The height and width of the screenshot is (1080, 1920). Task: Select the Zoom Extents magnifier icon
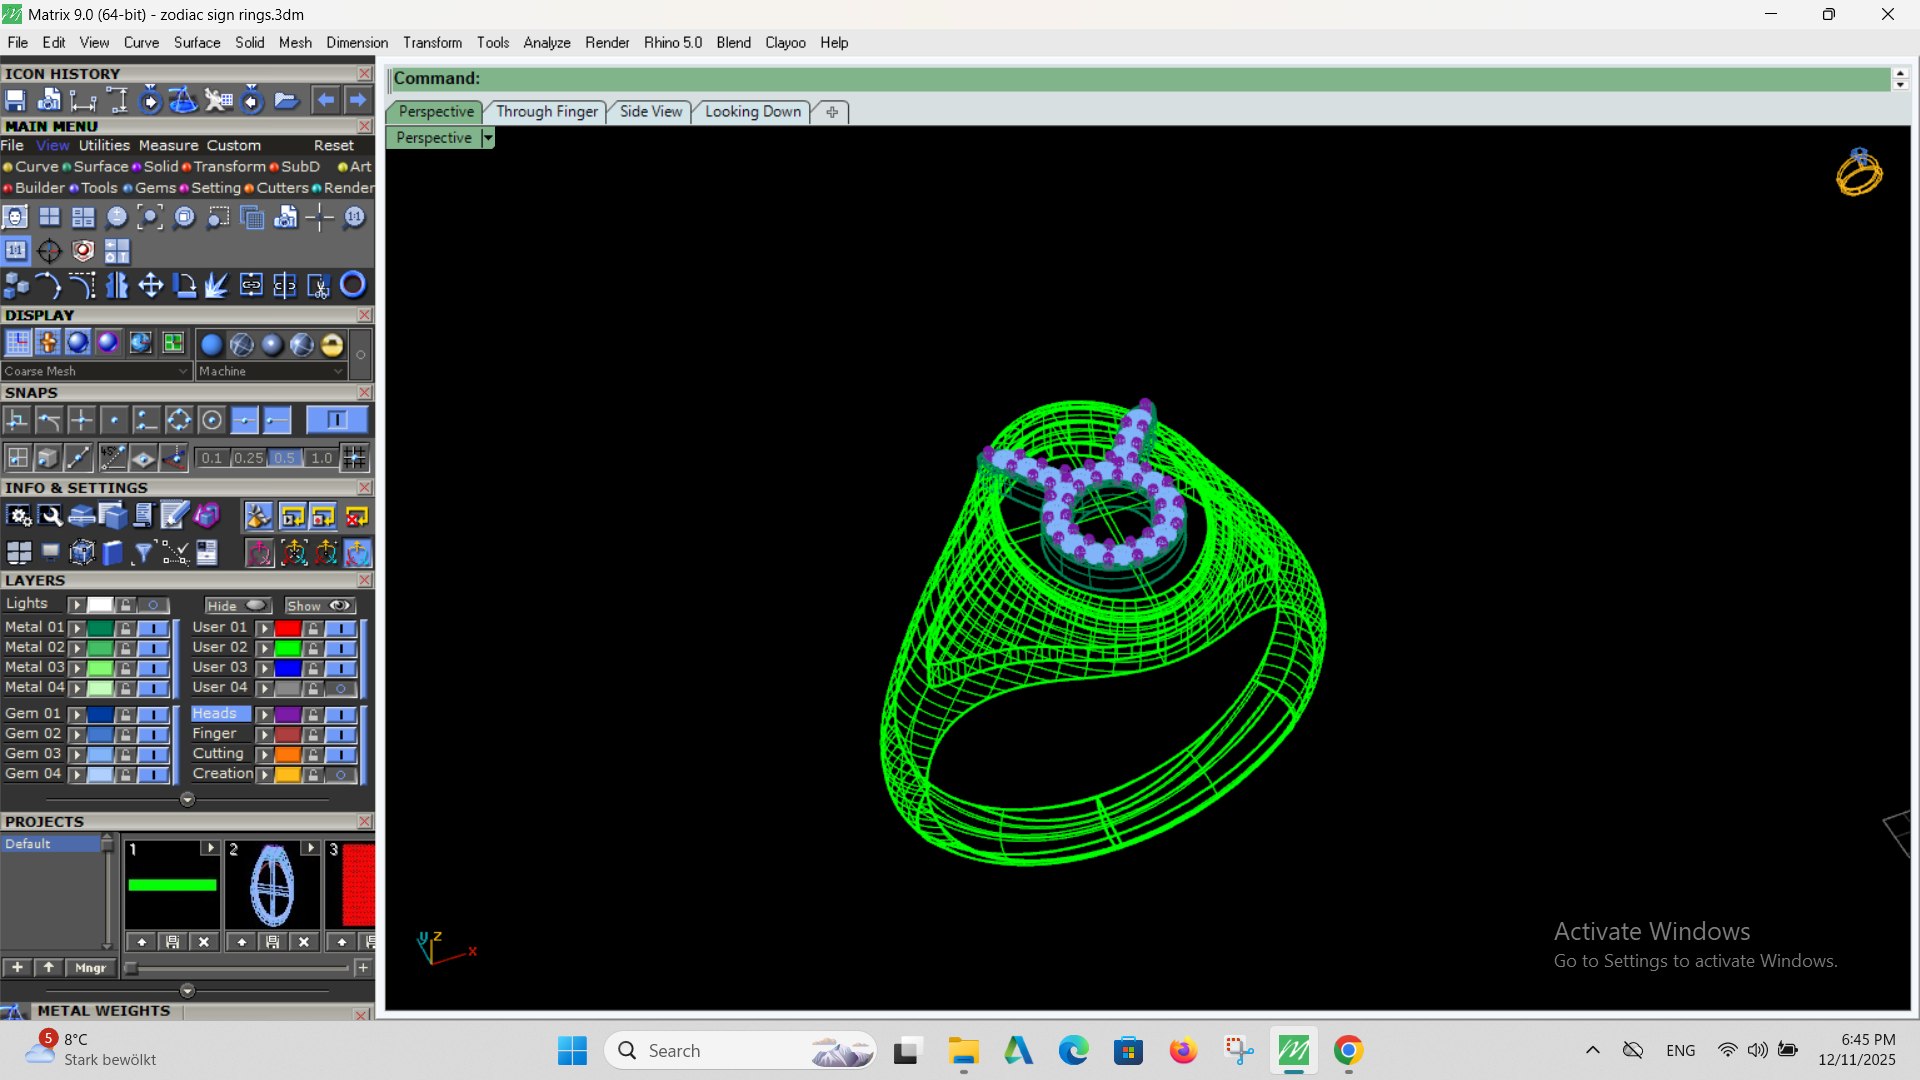(x=150, y=217)
